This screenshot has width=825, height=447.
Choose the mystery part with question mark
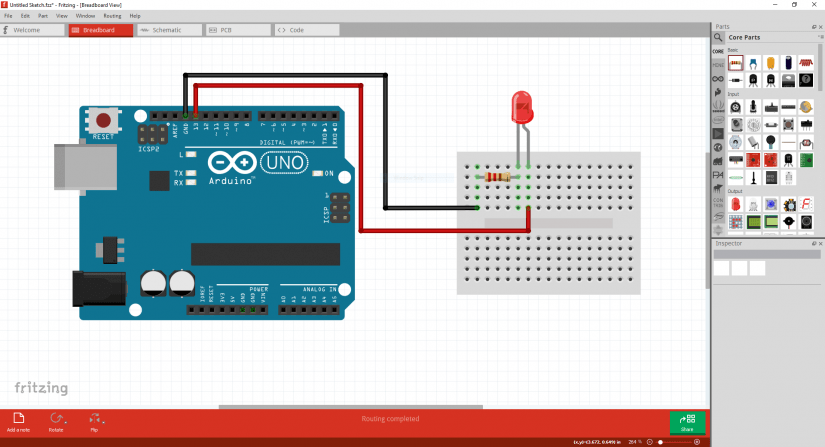coord(806,80)
